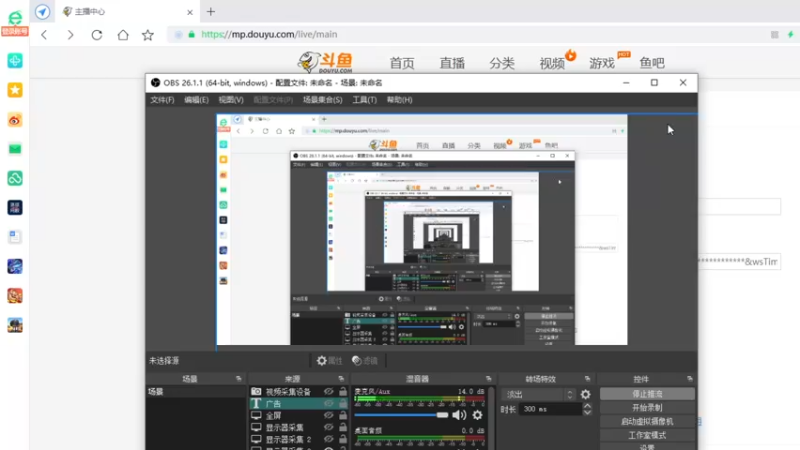Open the 工具(T) menu in OBS

click(x=364, y=100)
